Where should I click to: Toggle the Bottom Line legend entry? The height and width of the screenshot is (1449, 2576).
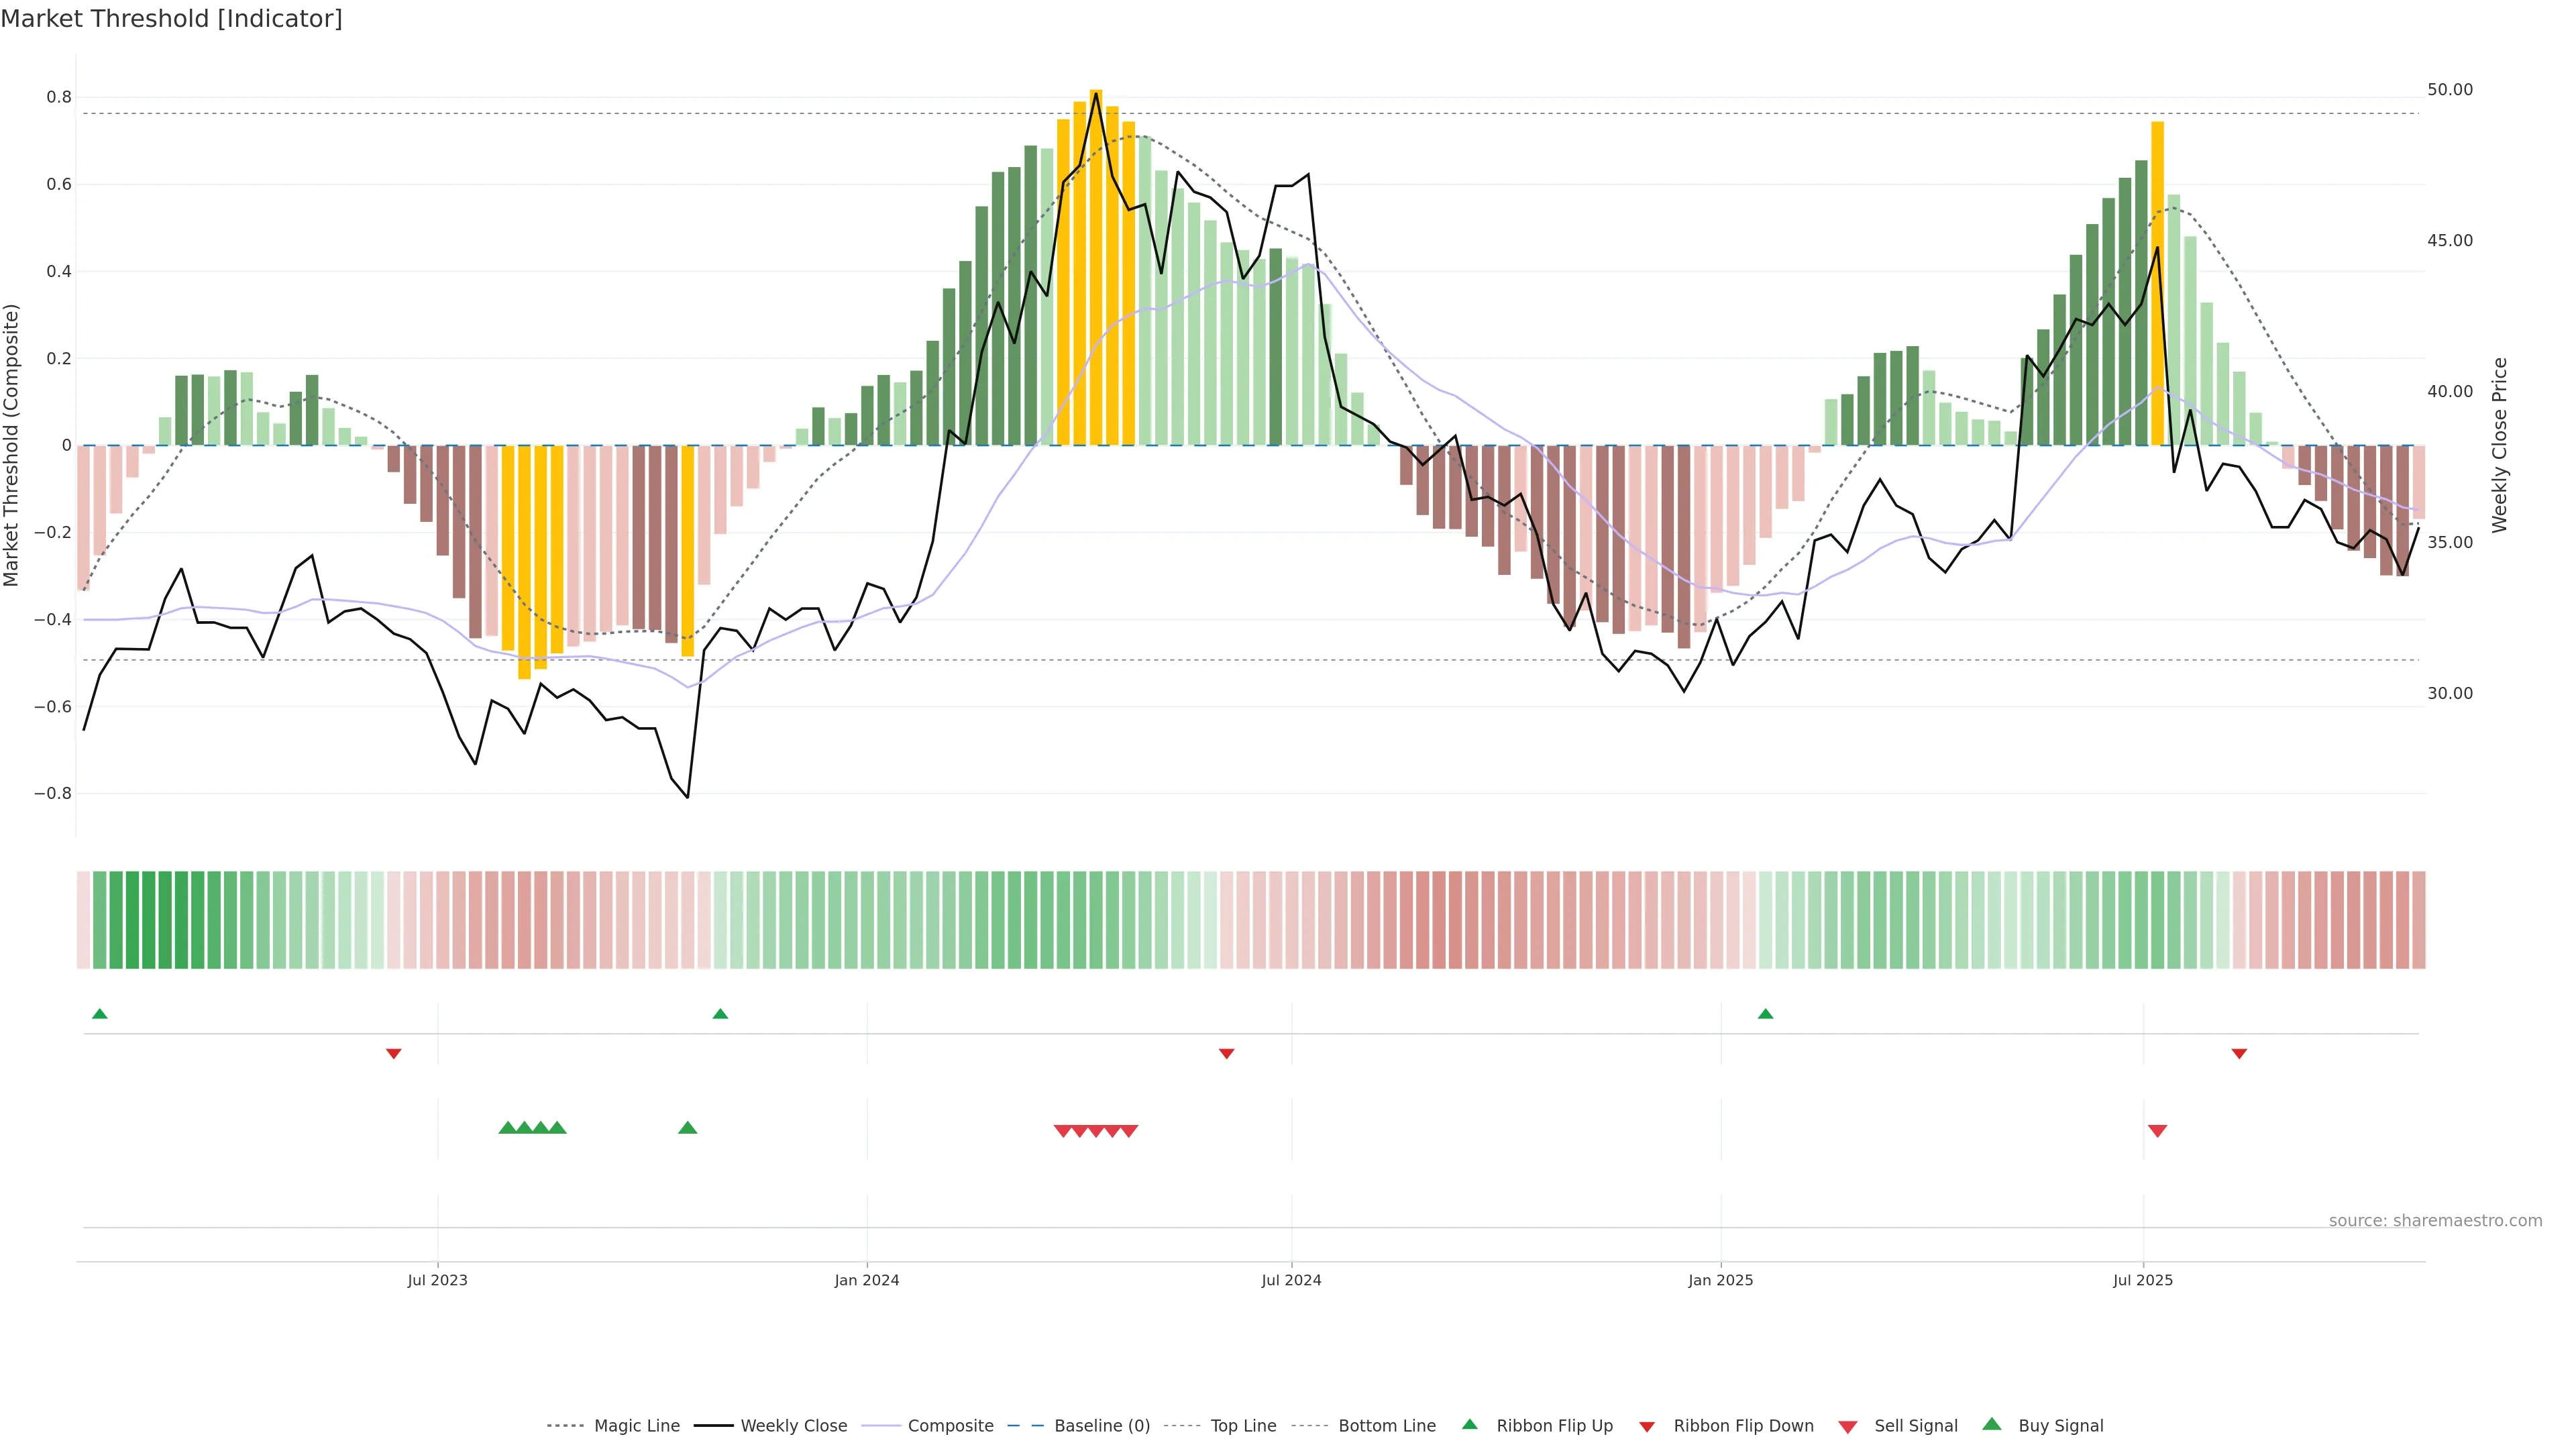[1386, 1426]
